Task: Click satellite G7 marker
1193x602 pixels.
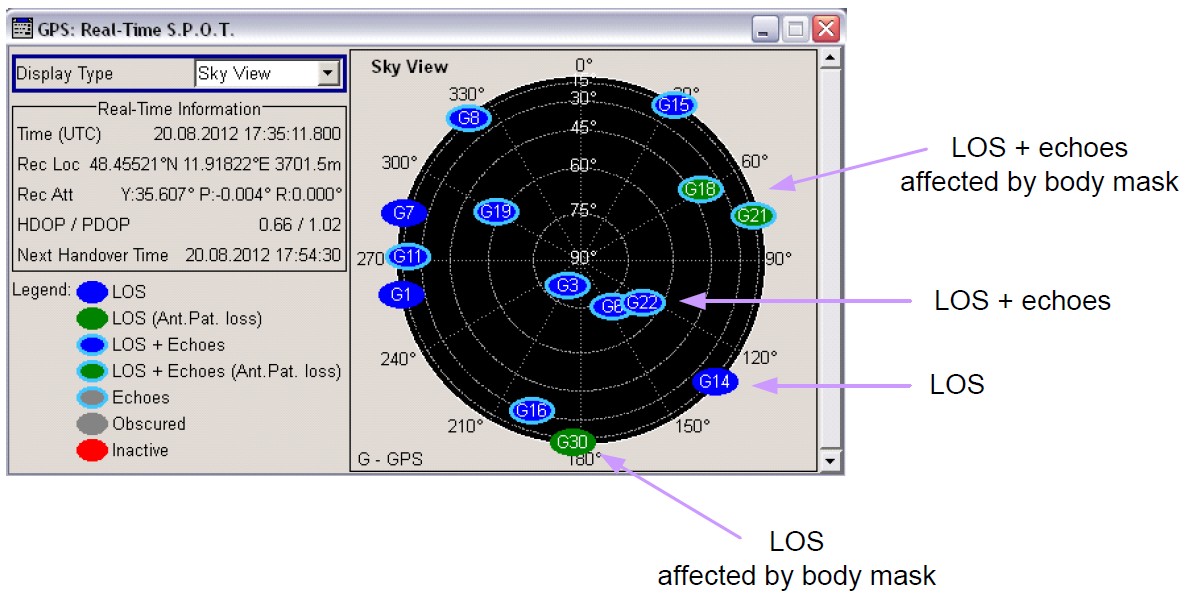Action: coord(404,213)
